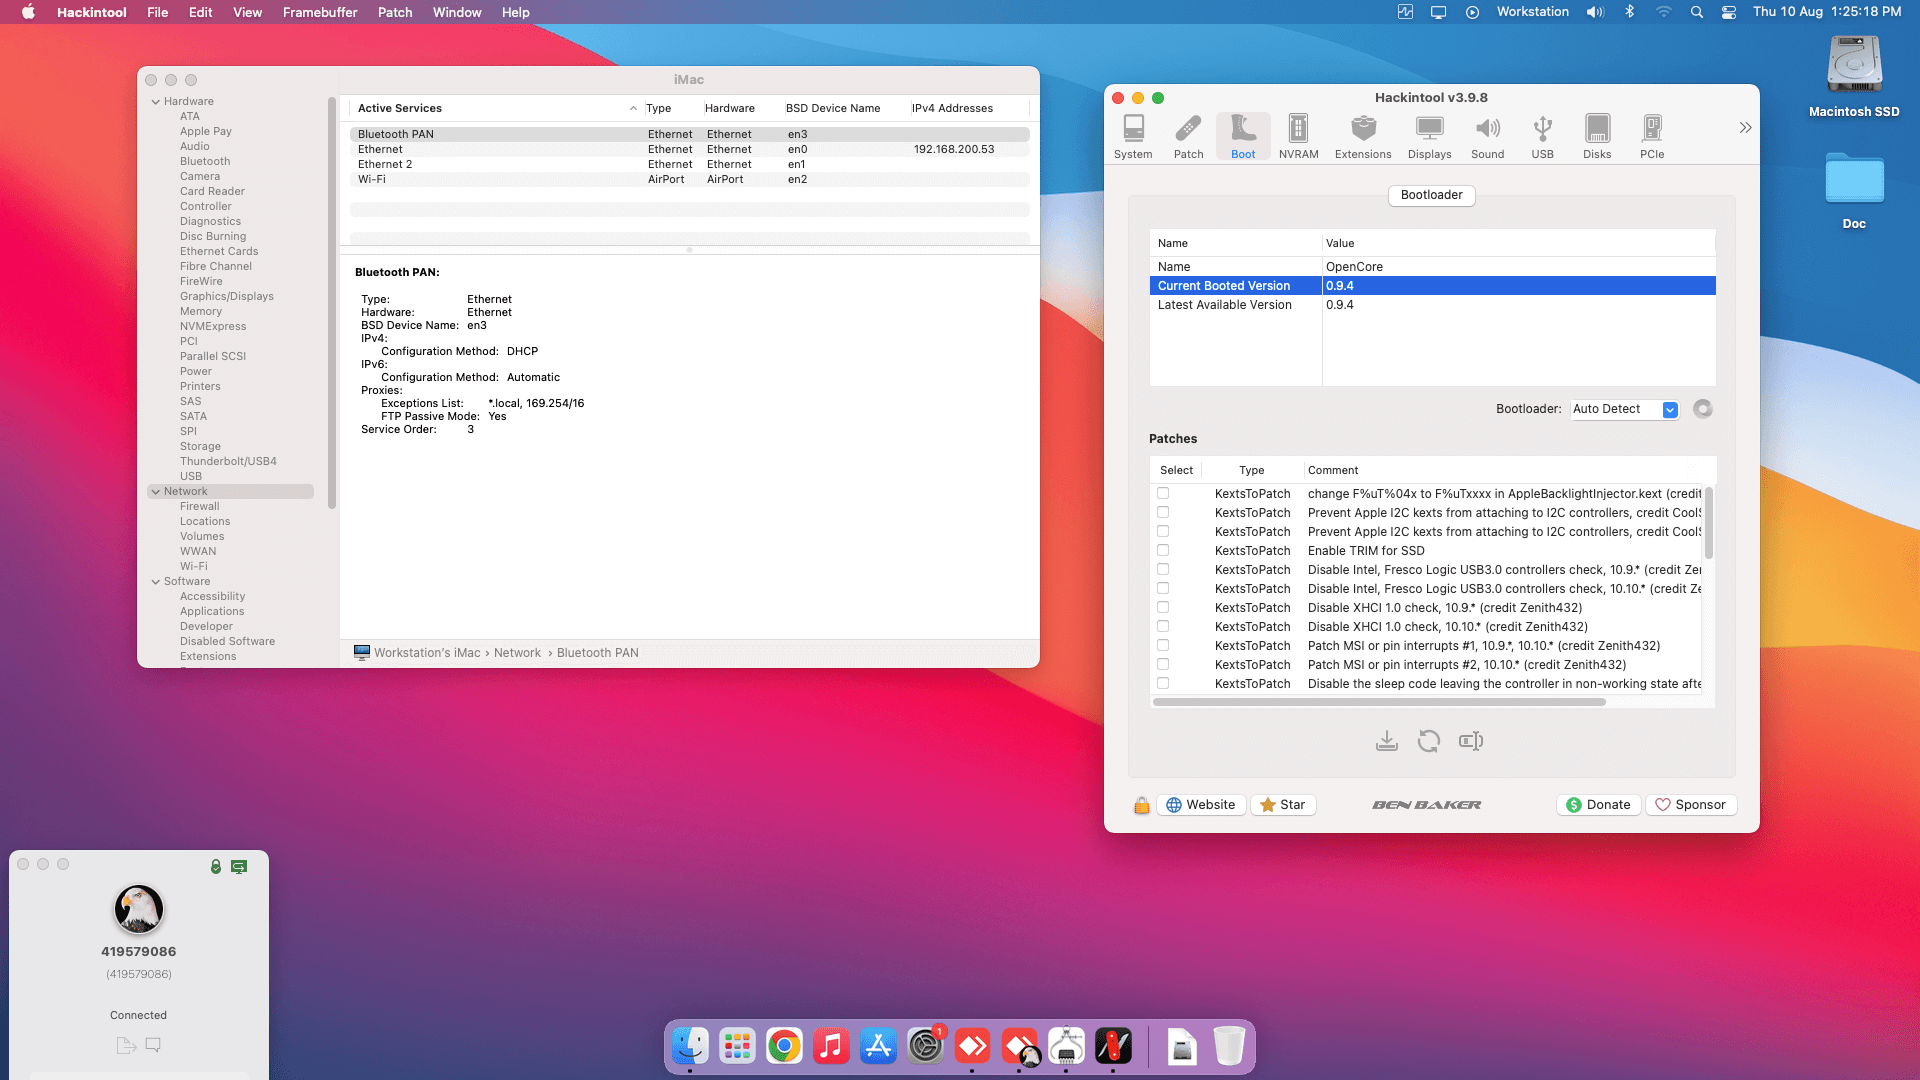Open the Help menu
The width and height of the screenshot is (1920, 1080).
516,12
